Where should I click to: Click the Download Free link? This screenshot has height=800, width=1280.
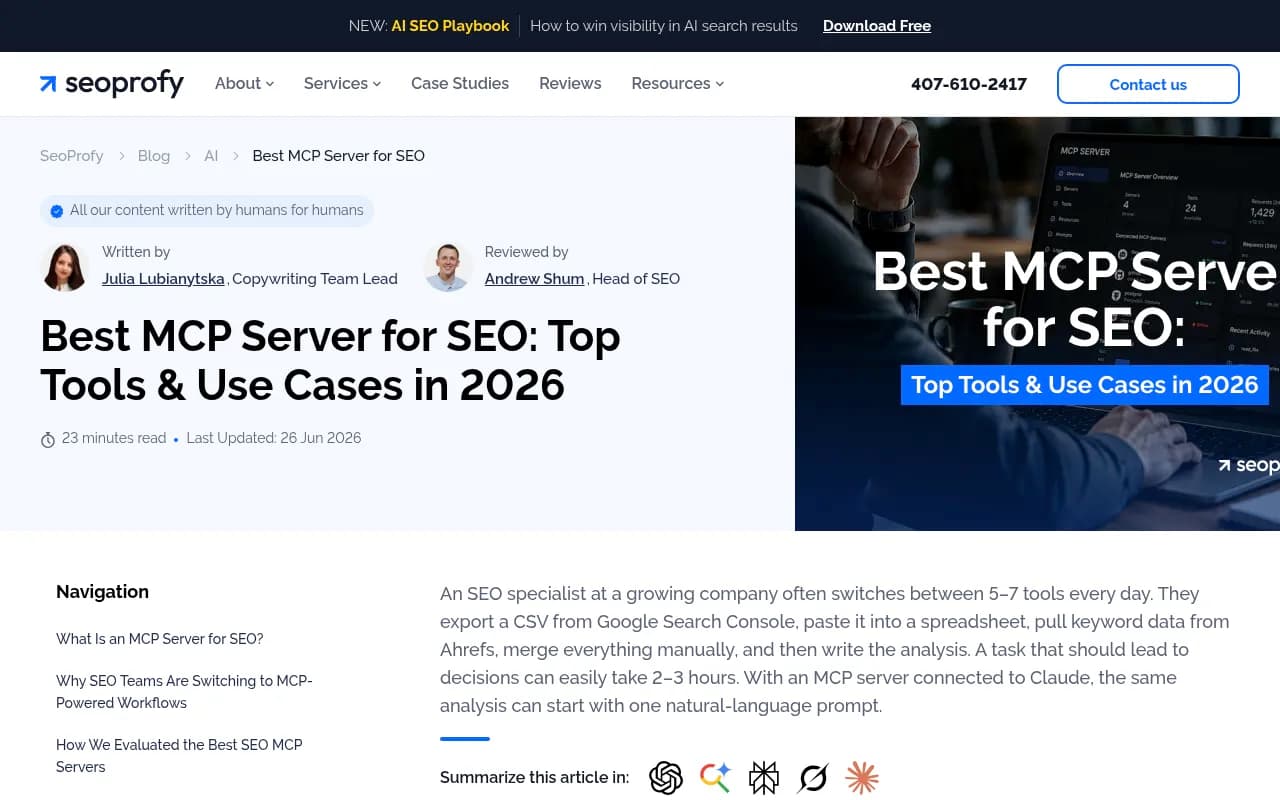coord(877,26)
